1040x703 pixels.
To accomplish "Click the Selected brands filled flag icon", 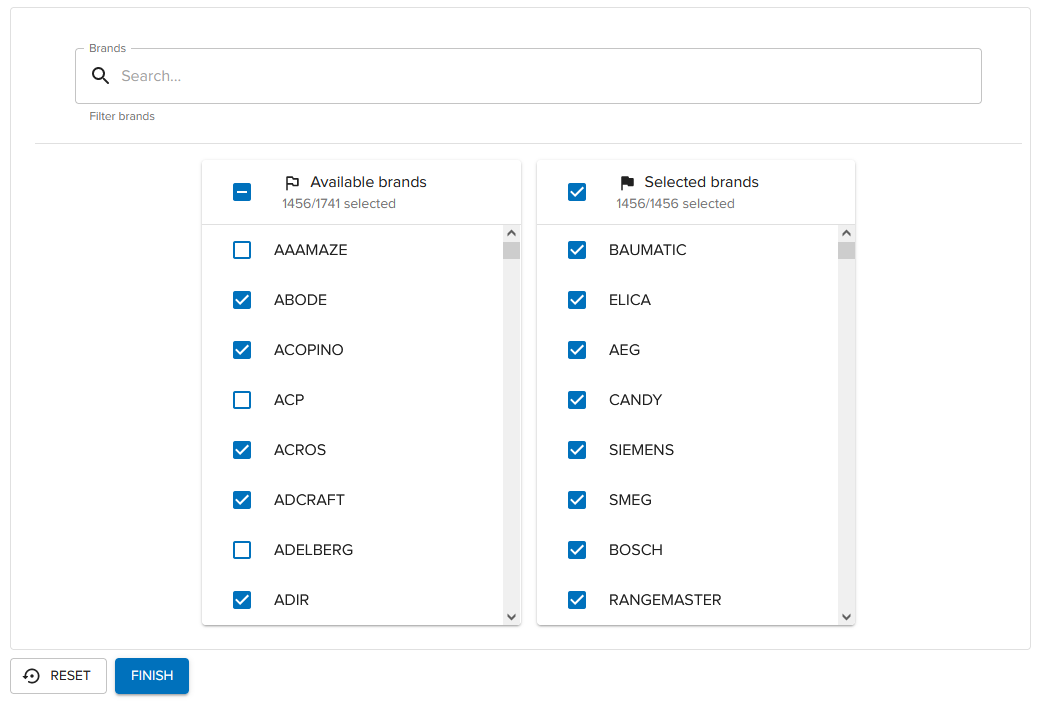I will pyautogui.click(x=627, y=182).
